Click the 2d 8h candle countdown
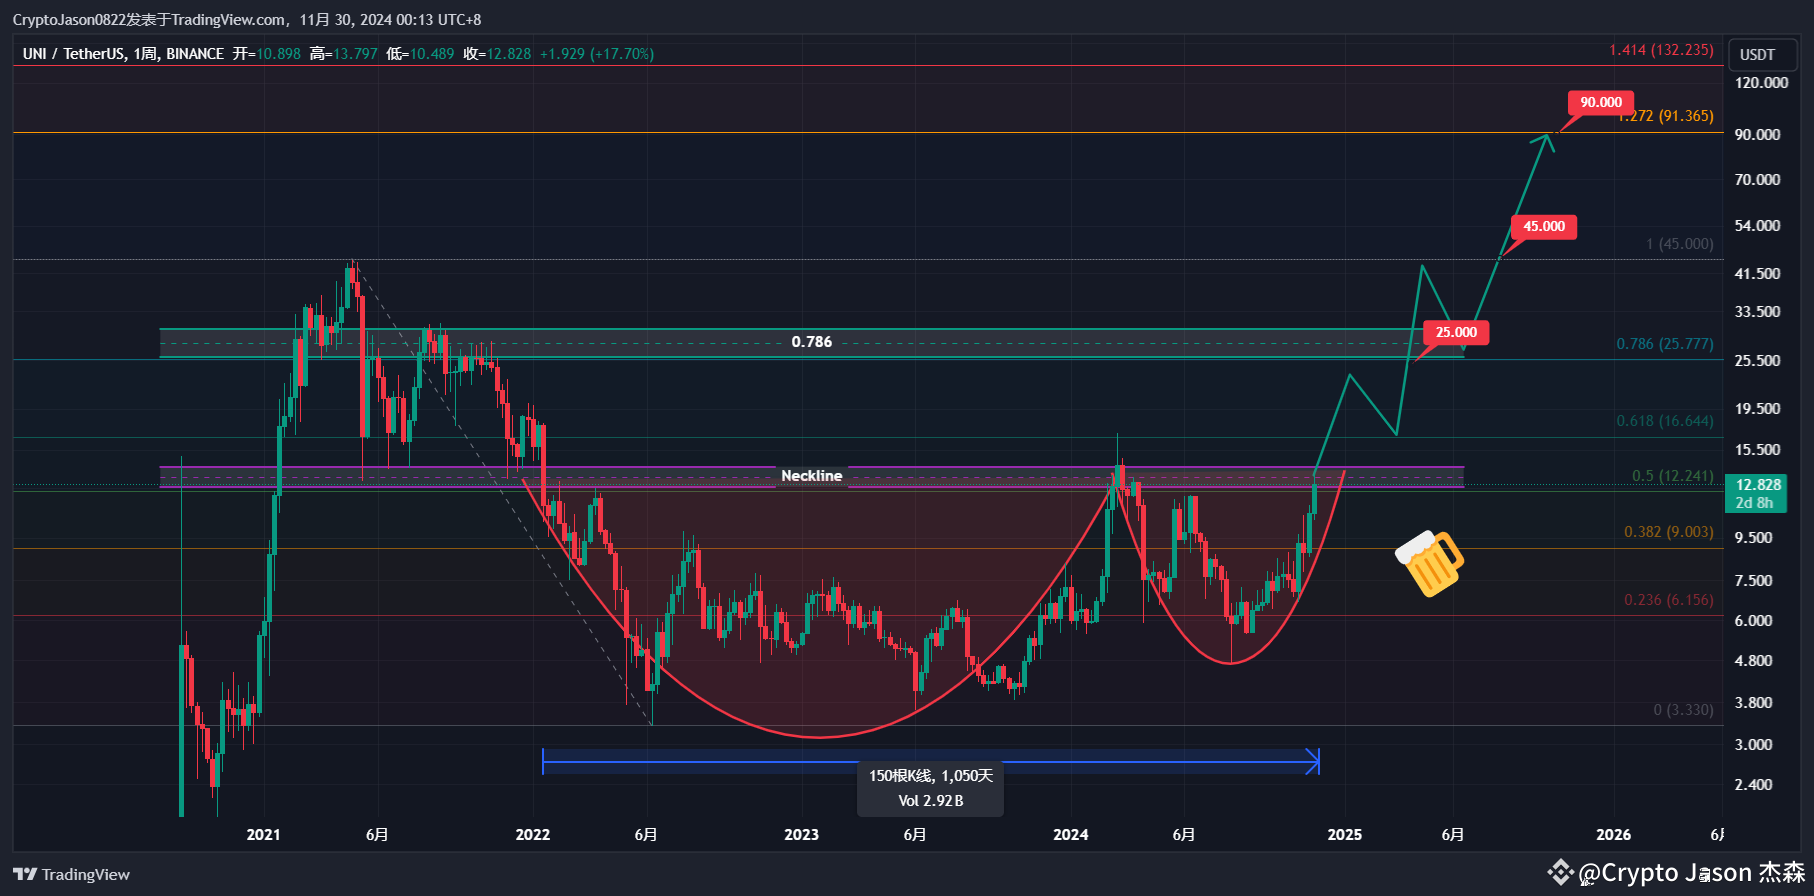Screen dimensions: 1814x896 [x=1754, y=503]
